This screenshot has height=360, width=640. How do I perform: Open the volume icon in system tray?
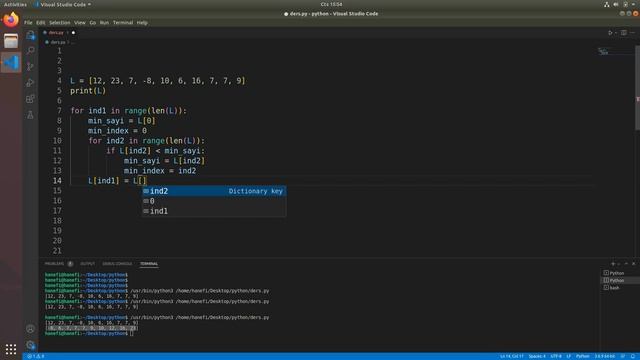coord(616,4)
